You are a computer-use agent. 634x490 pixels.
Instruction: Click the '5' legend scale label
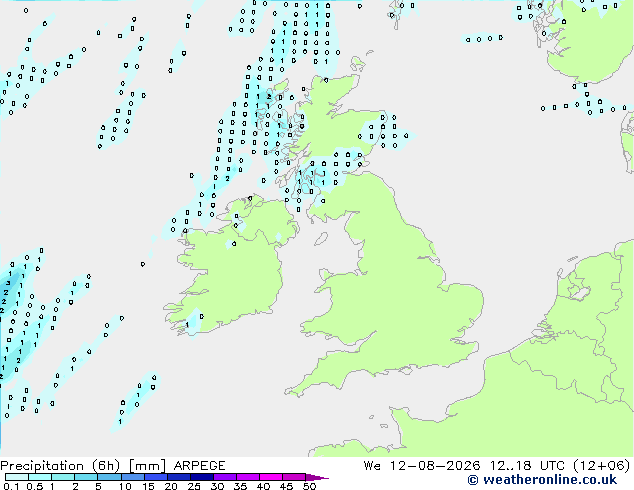coord(98,486)
